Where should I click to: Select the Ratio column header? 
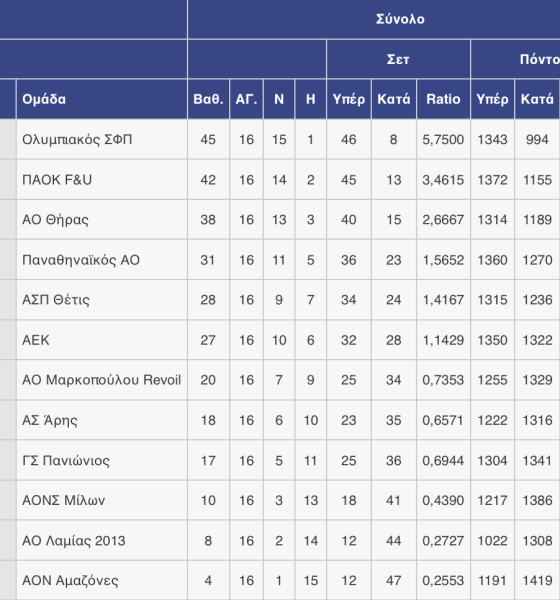pos(443,99)
